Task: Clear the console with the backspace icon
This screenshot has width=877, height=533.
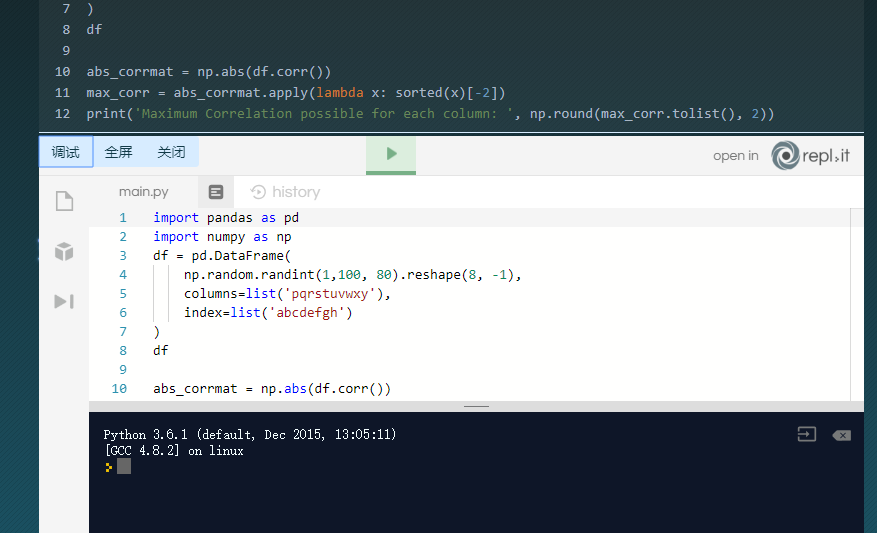Action: click(842, 435)
